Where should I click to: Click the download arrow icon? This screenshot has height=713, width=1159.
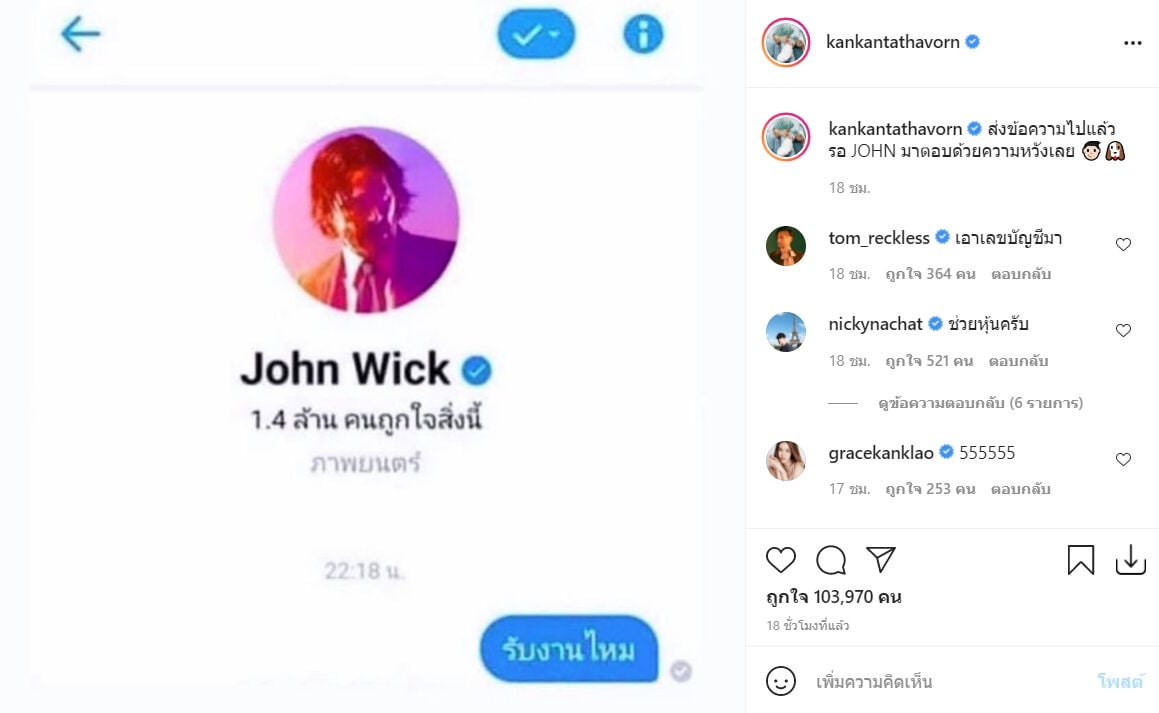(1131, 559)
